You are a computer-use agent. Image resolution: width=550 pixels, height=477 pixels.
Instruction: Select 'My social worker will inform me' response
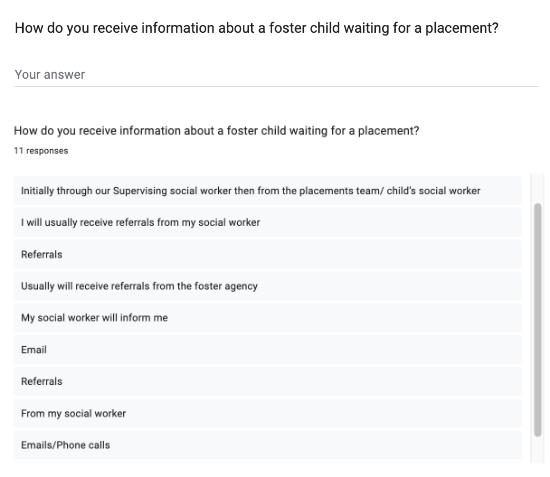268,318
